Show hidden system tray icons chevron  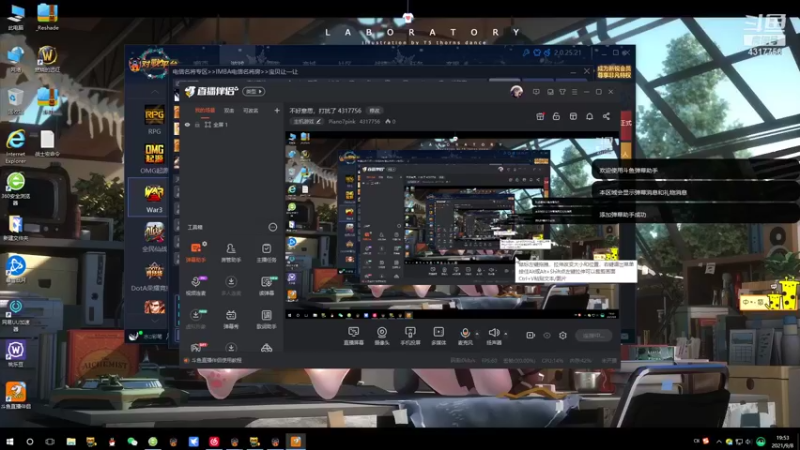tap(719, 442)
